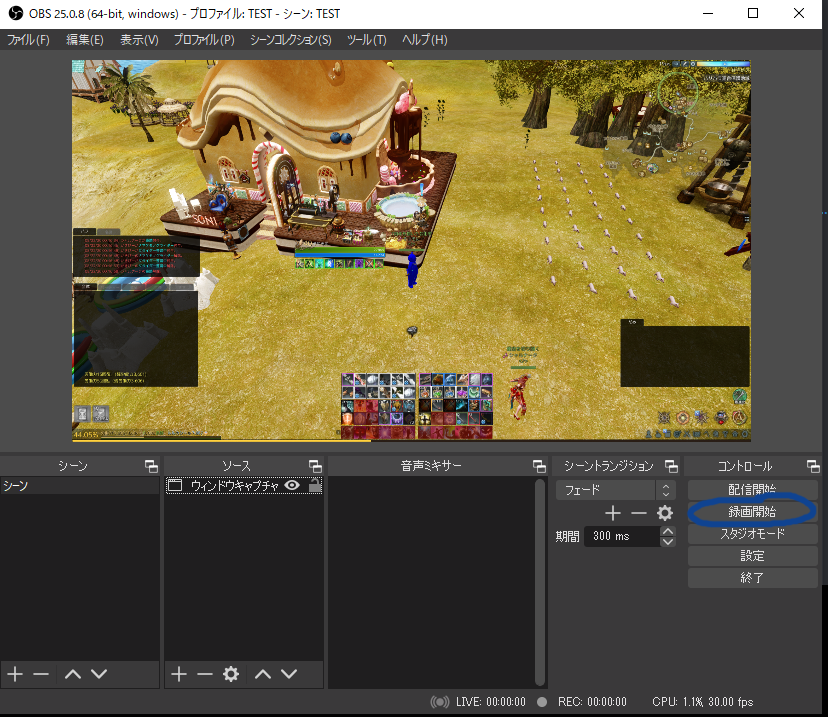The width and height of the screenshot is (828, 717).
Task: Select the ウィンドウキャプチャ source row
Action: coord(244,485)
